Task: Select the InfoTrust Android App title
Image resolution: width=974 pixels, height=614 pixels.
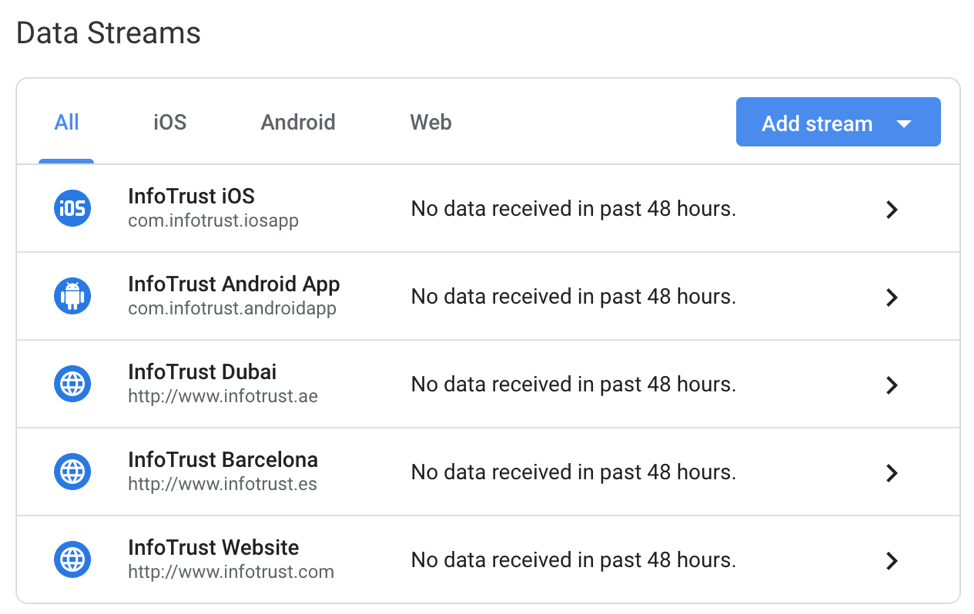Action: [234, 284]
